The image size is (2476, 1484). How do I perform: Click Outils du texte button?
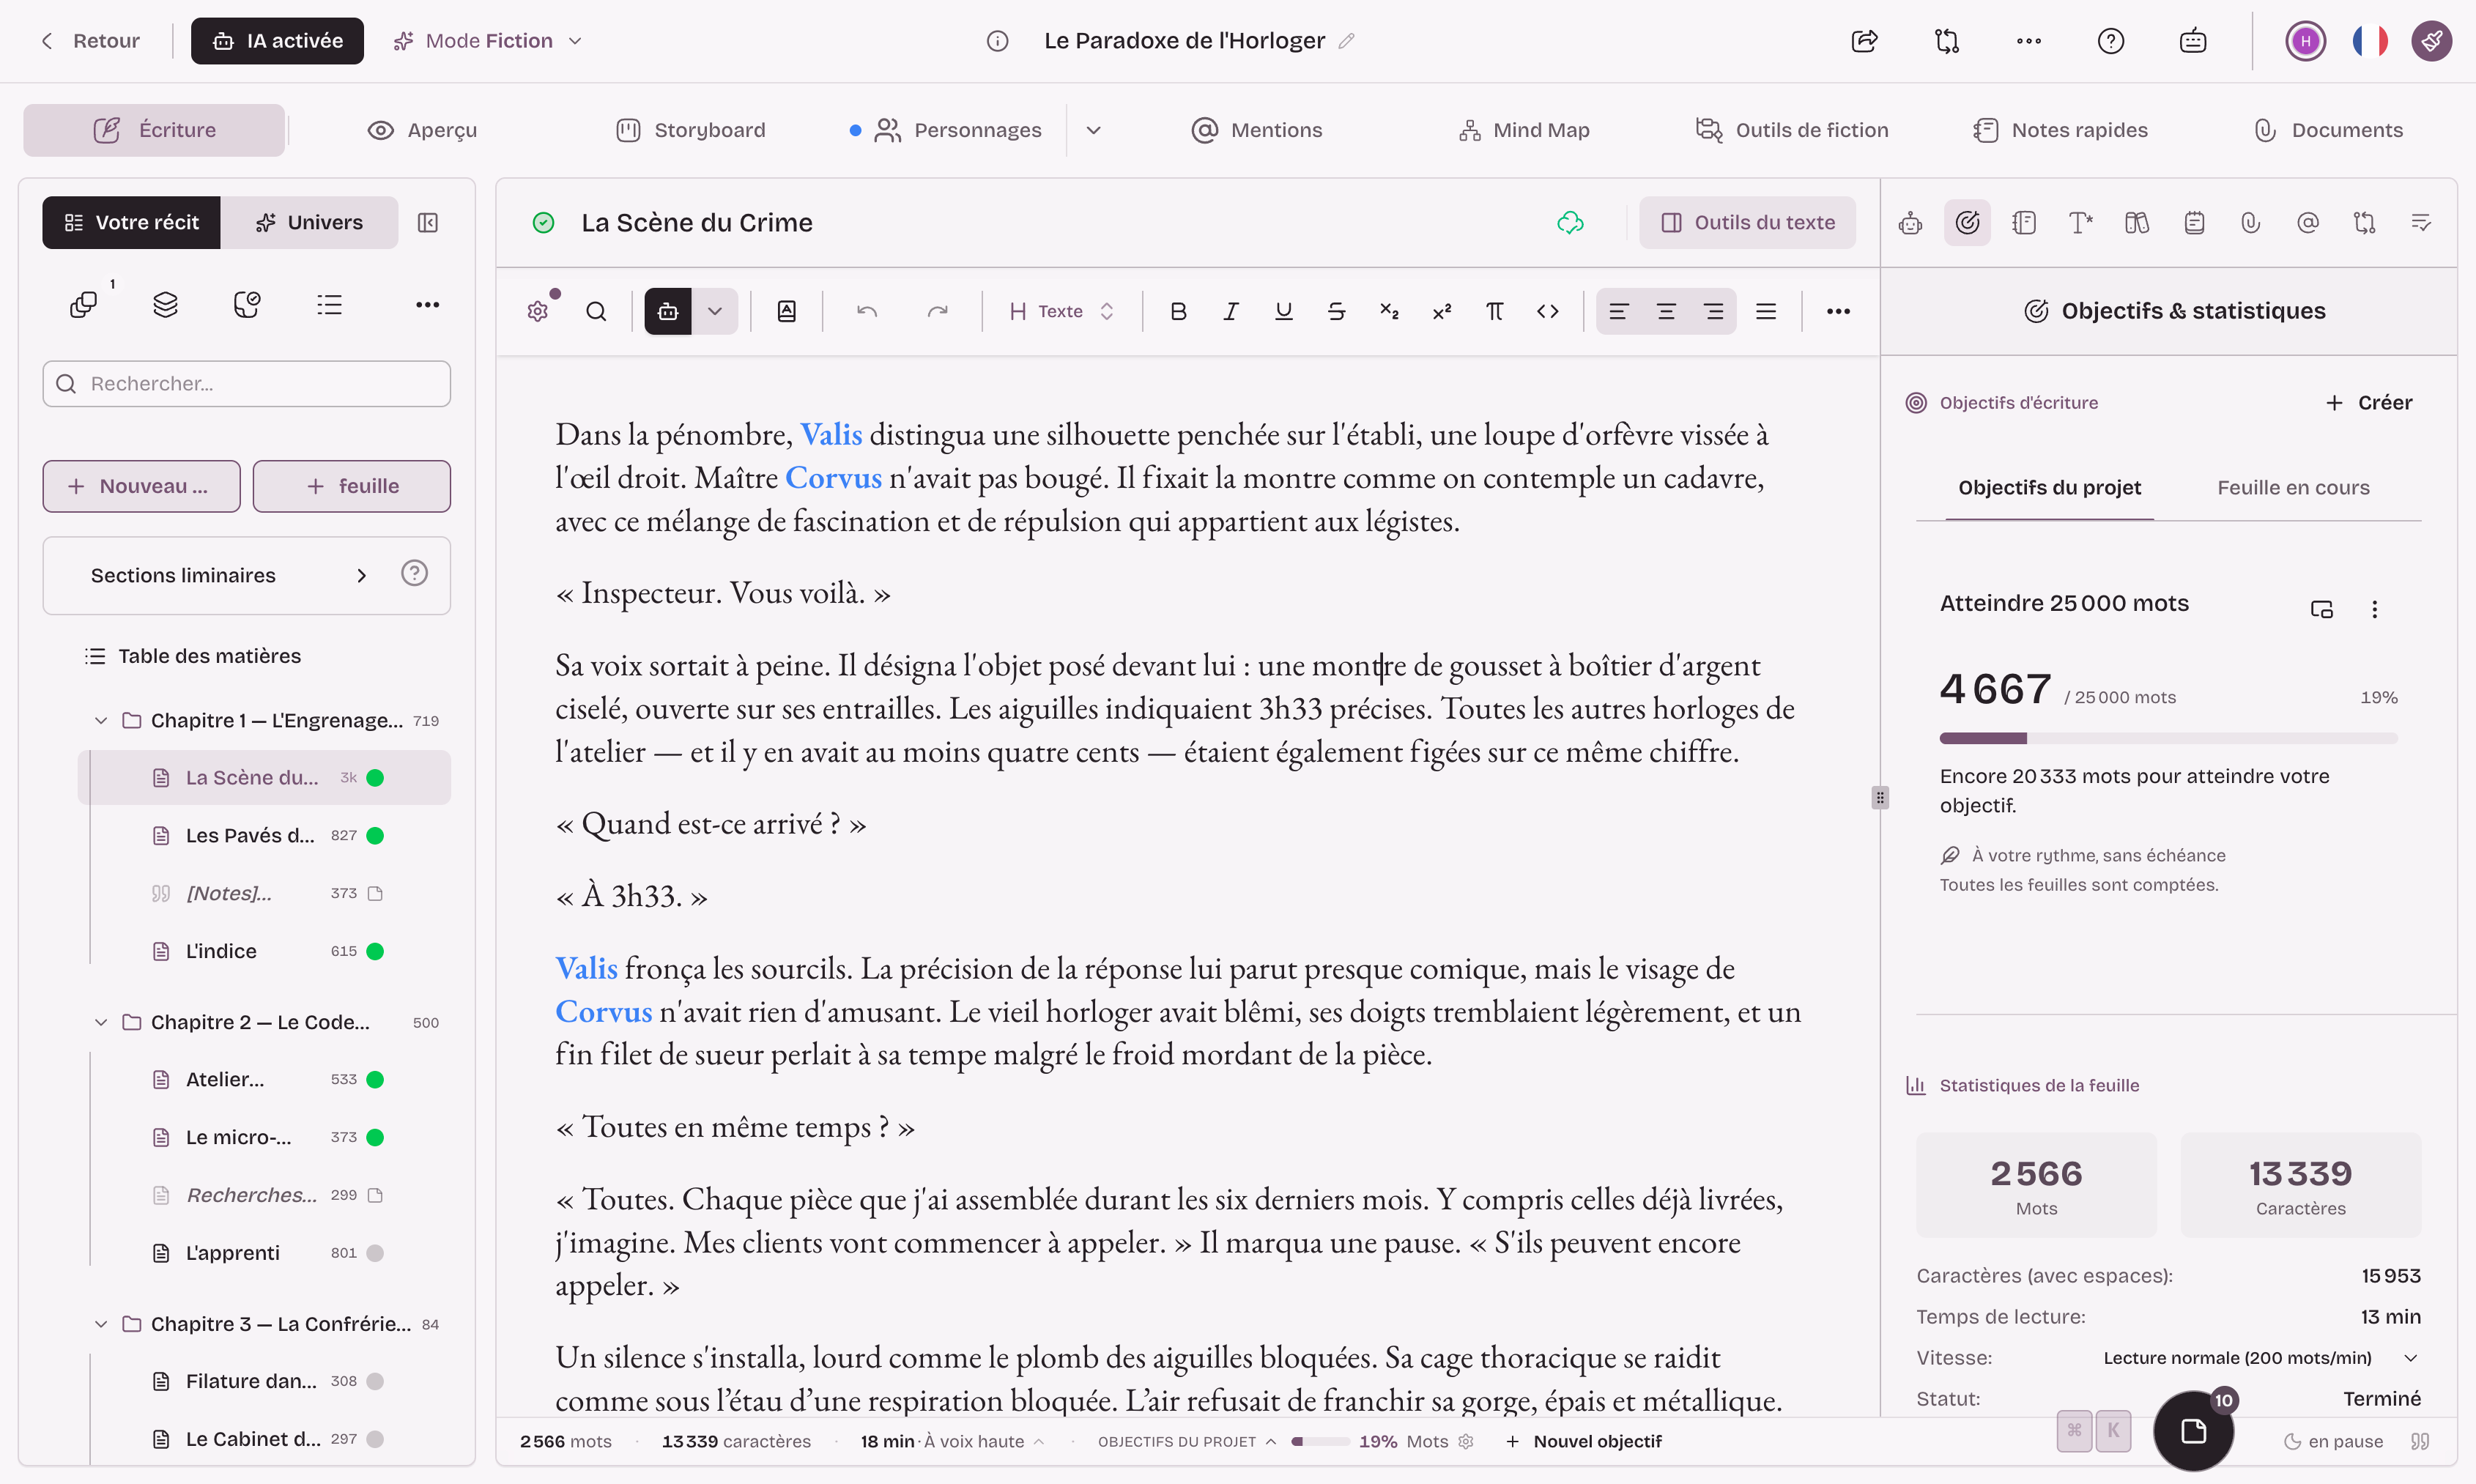[x=1747, y=223]
